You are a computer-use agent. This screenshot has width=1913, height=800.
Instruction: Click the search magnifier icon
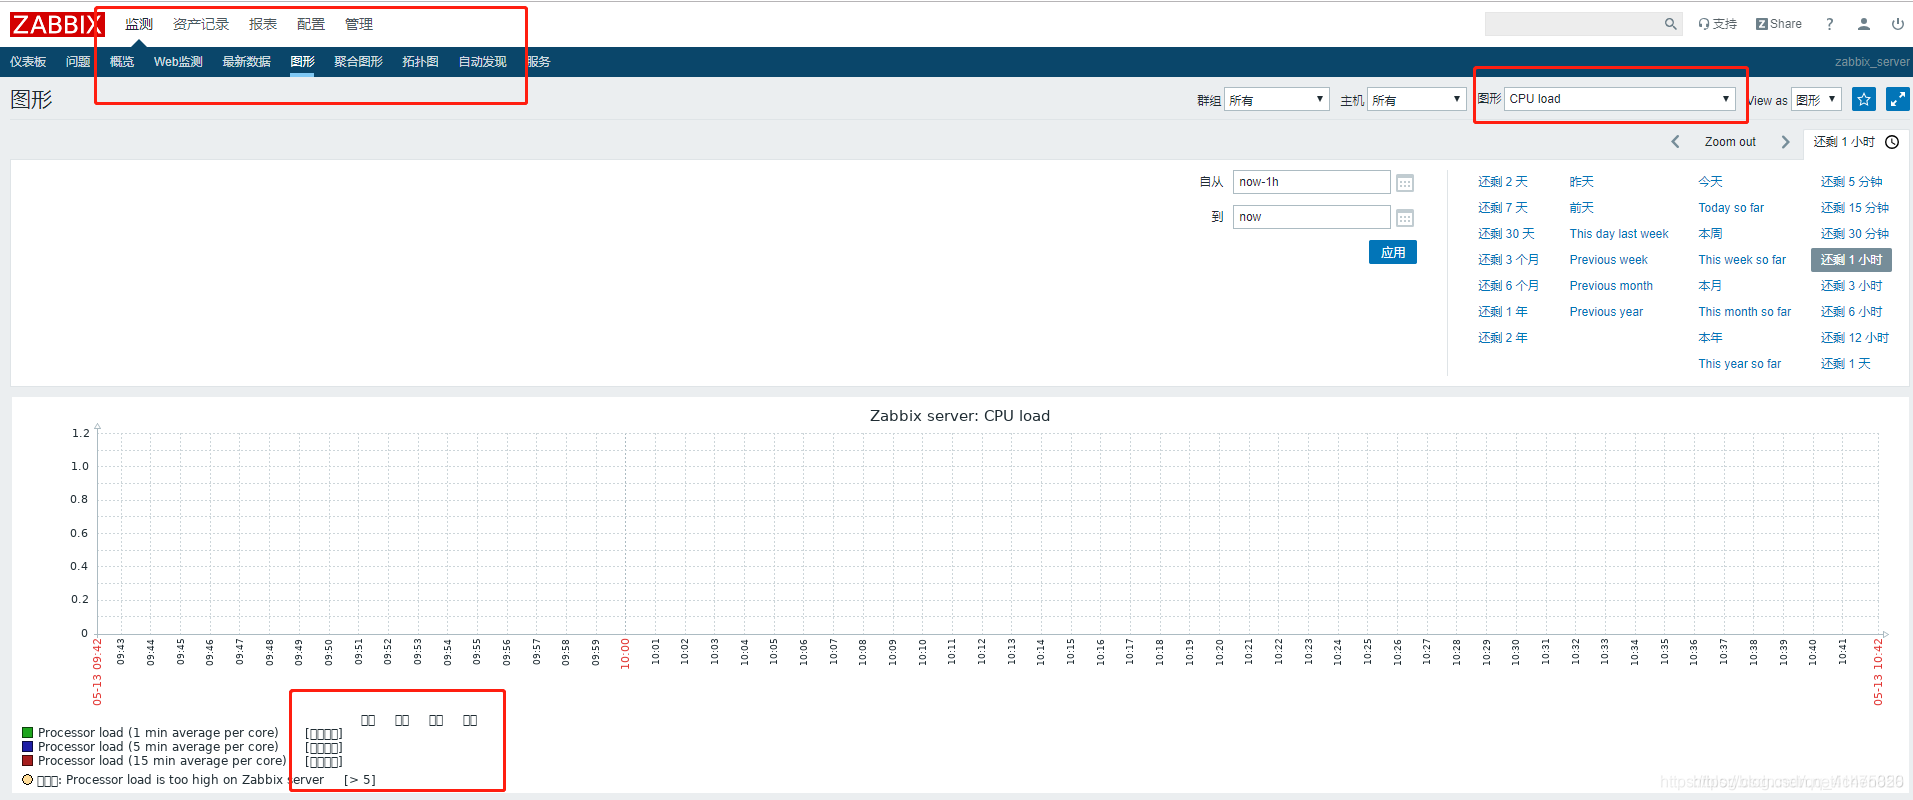(1670, 24)
